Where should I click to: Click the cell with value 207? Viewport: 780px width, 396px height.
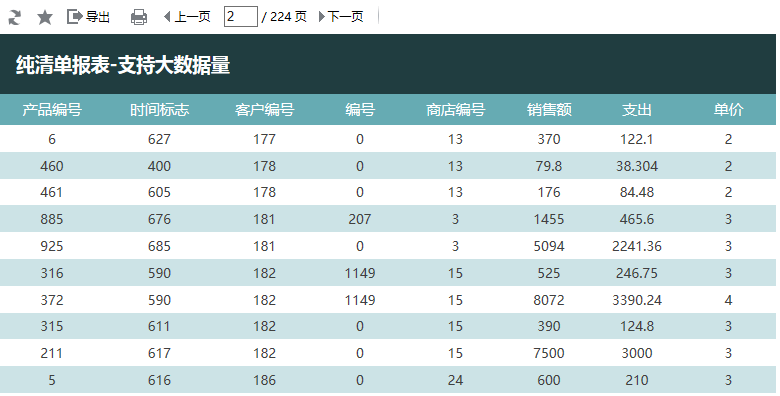point(360,219)
